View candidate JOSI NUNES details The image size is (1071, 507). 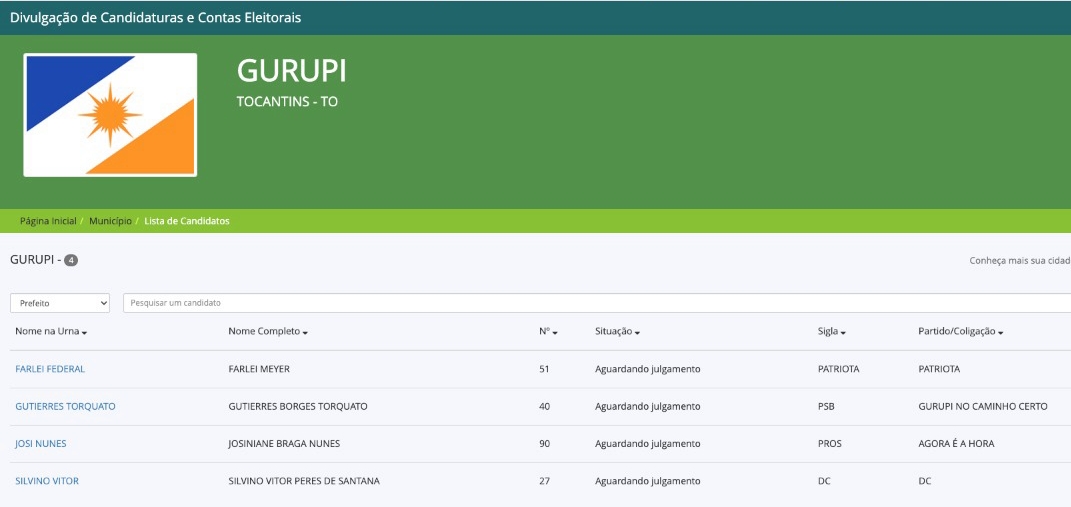click(41, 444)
